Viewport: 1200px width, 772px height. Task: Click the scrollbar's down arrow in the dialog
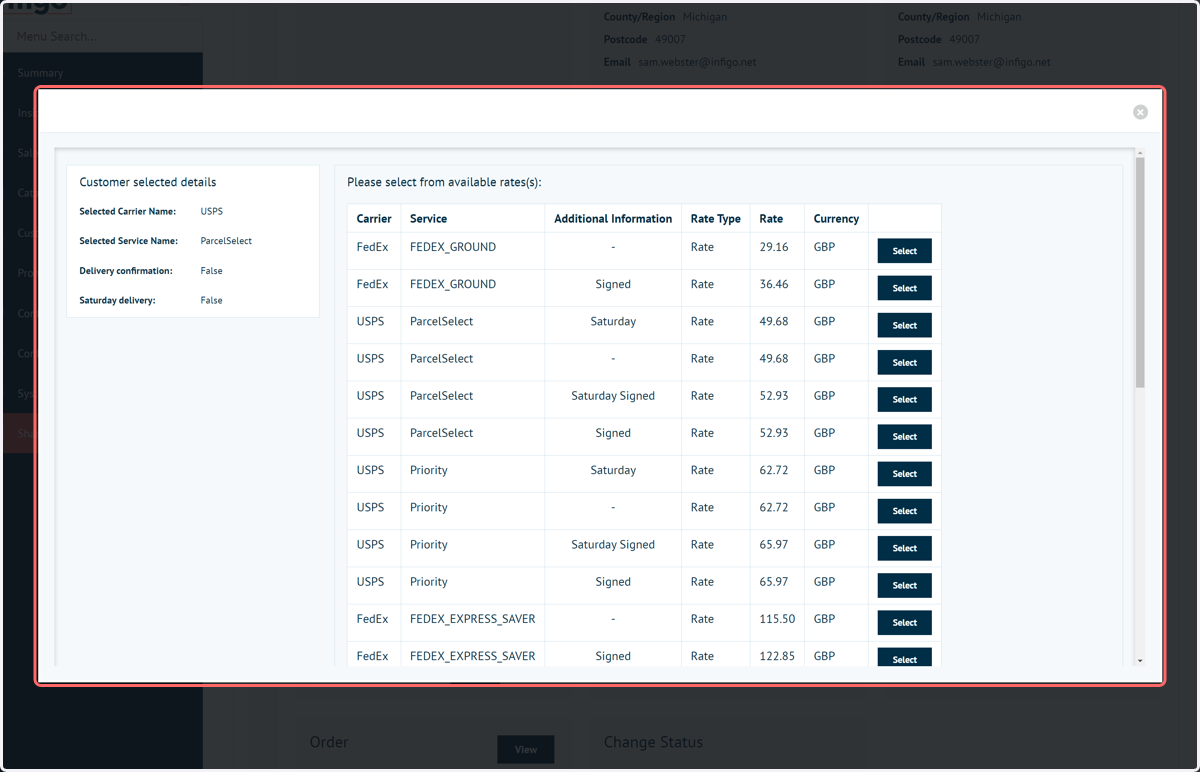pos(1140,661)
